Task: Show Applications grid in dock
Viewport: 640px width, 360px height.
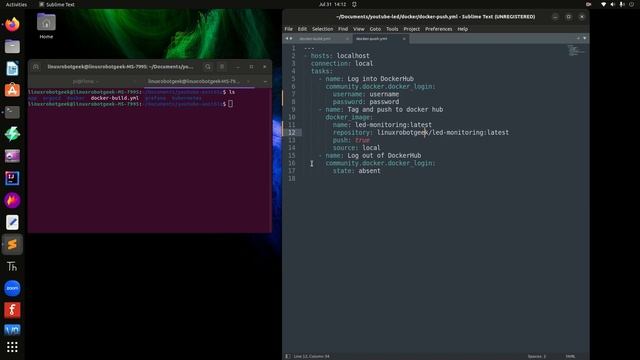Action: point(12,347)
